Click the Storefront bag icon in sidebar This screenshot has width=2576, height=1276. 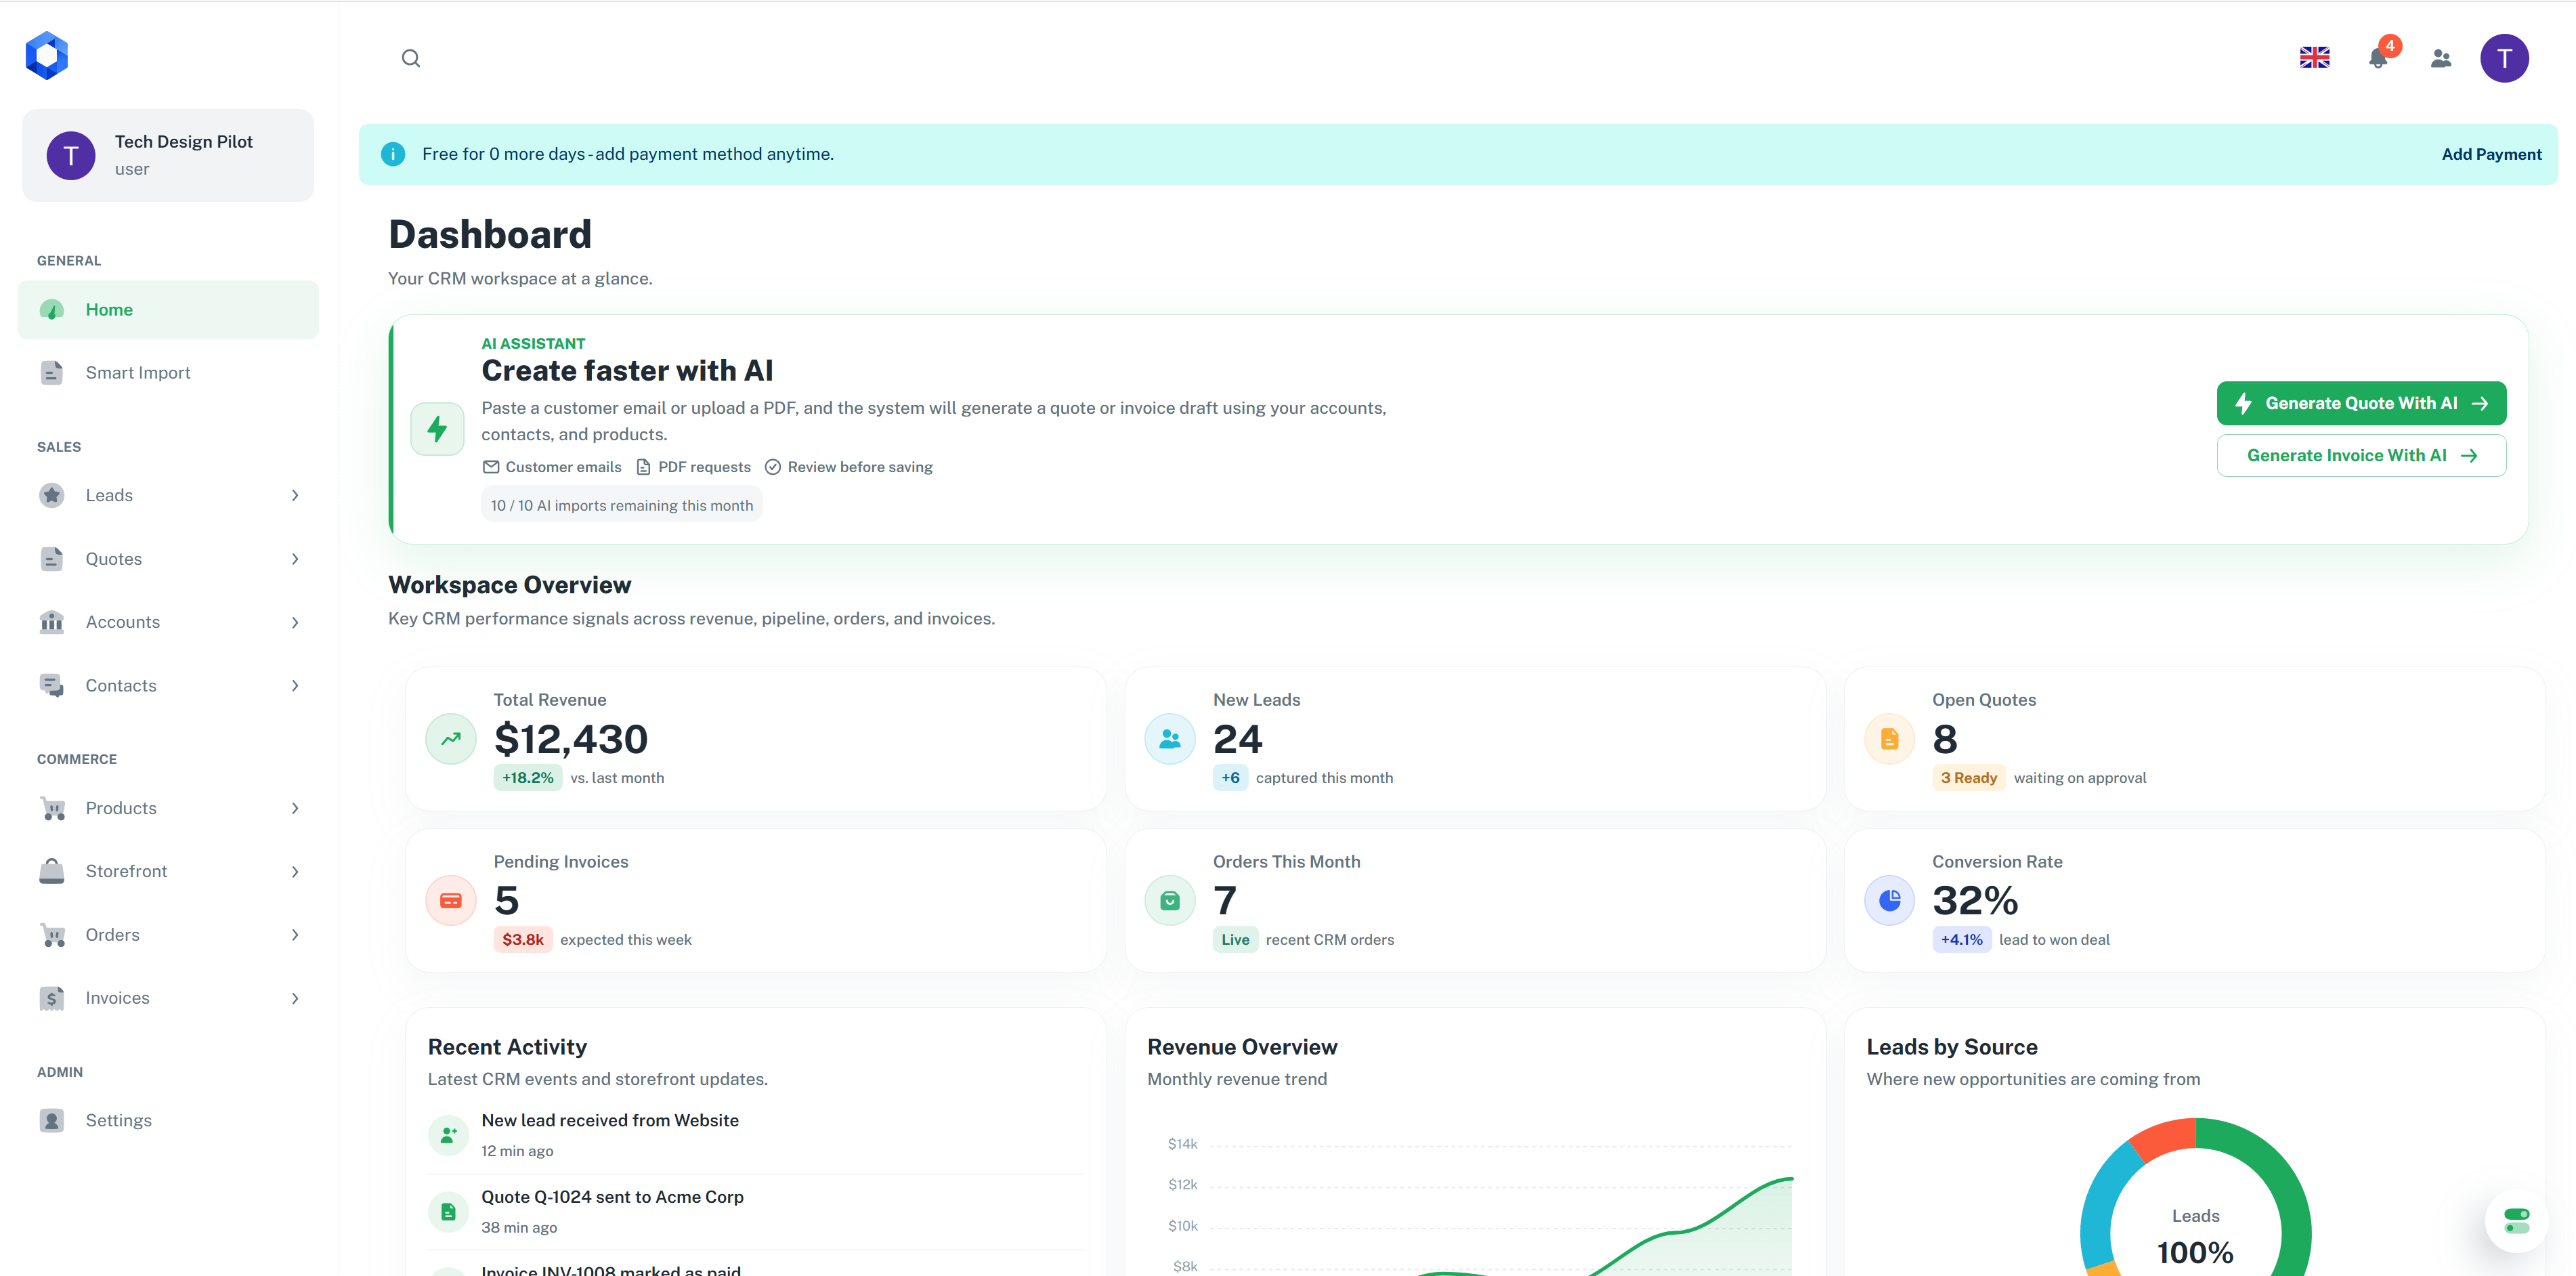pos(52,871)
